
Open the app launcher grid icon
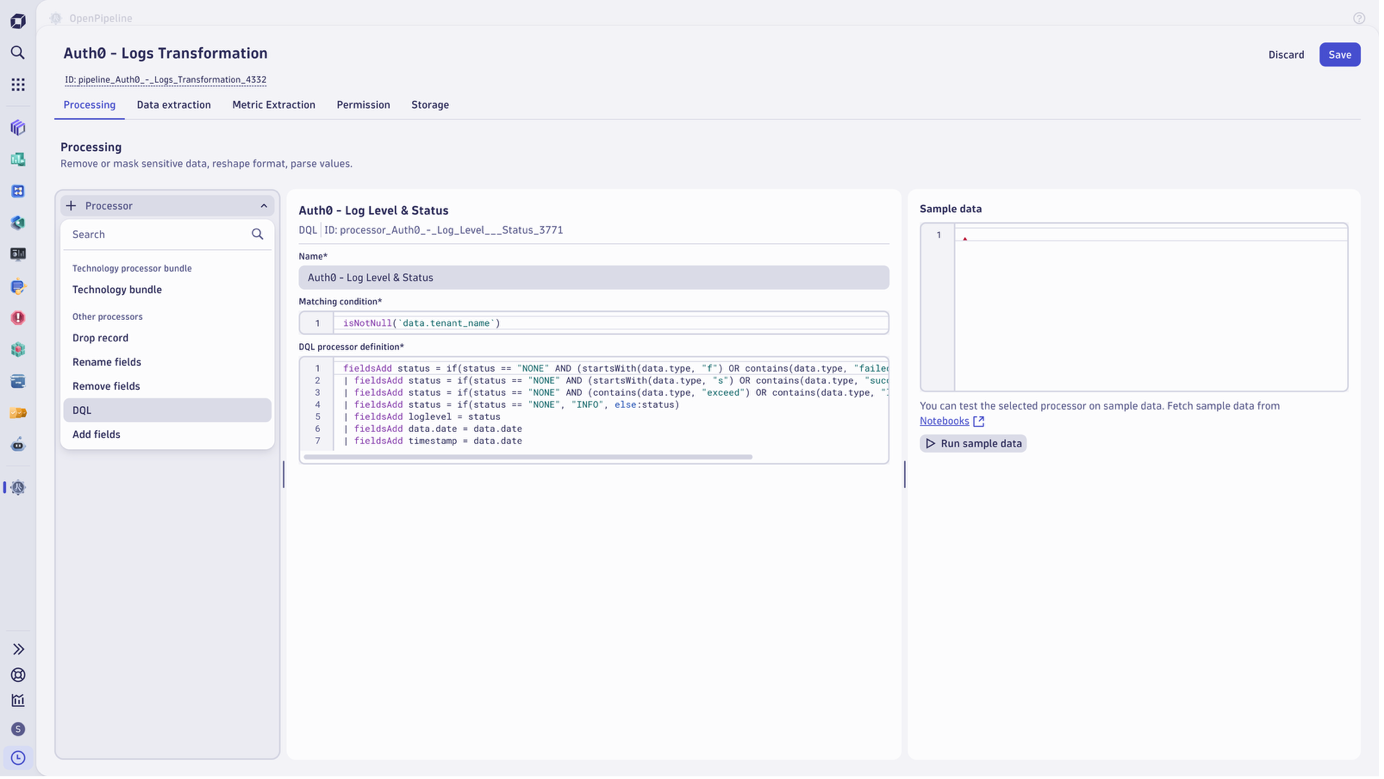[17, 84]
